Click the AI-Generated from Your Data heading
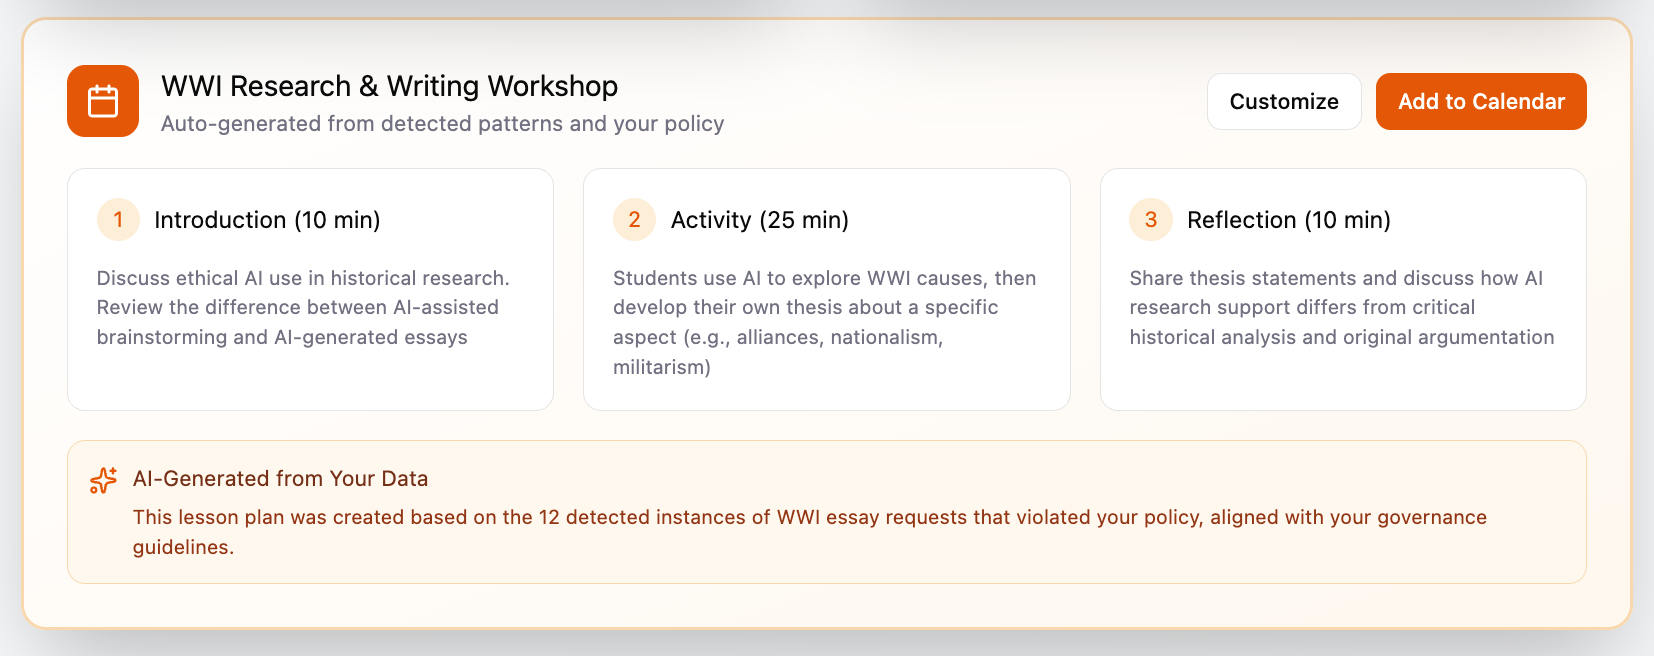1654x656 pixels. tap(280, 479)
